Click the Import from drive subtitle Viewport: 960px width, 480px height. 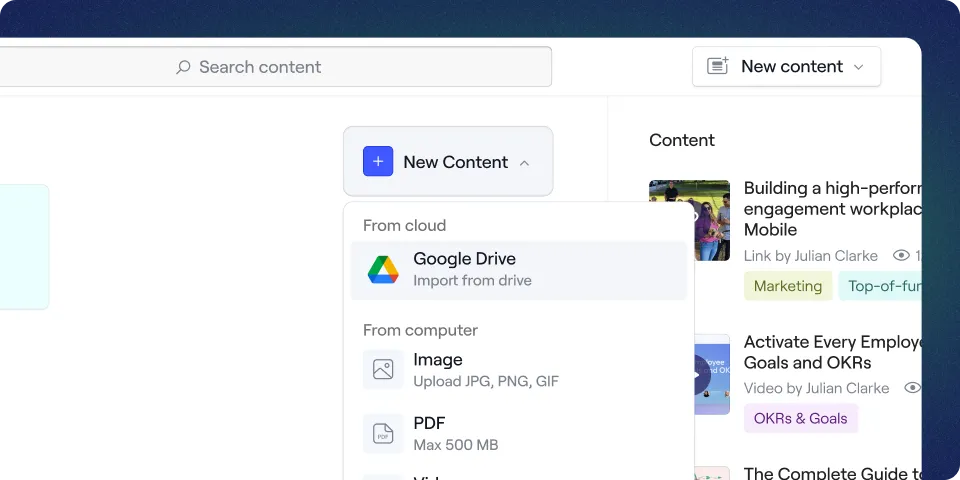pos(472,280)
